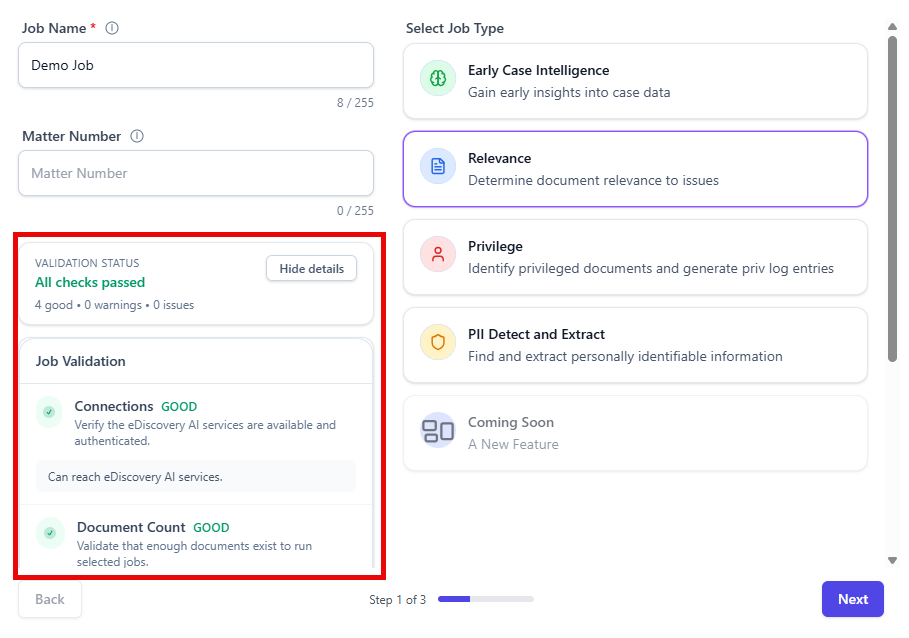
Task: Click the Connections green check icon
Action: (x=50, y=411)
